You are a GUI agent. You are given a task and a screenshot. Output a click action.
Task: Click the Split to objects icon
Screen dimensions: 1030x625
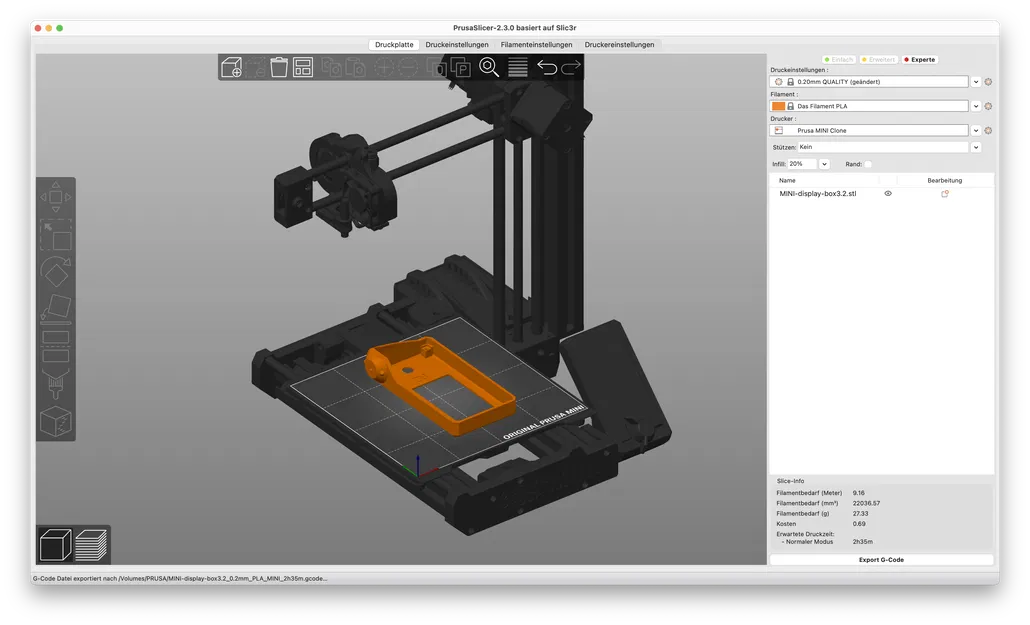[x=437, y=67]
